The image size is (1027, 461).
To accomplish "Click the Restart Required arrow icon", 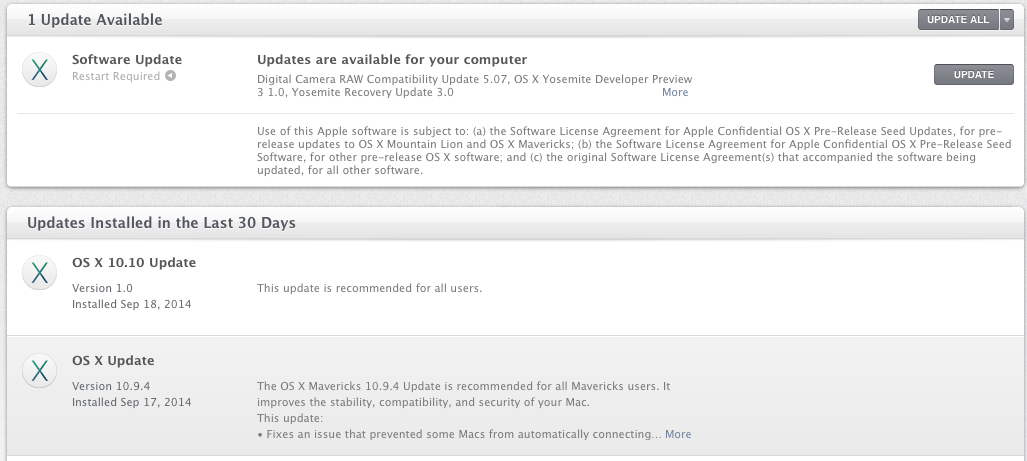I will [x=170, y=76].
